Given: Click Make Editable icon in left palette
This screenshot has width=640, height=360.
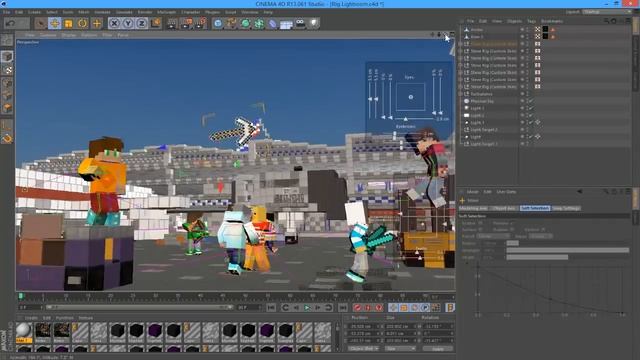Looking at the screenshot, I should click(x=7, y=40).
